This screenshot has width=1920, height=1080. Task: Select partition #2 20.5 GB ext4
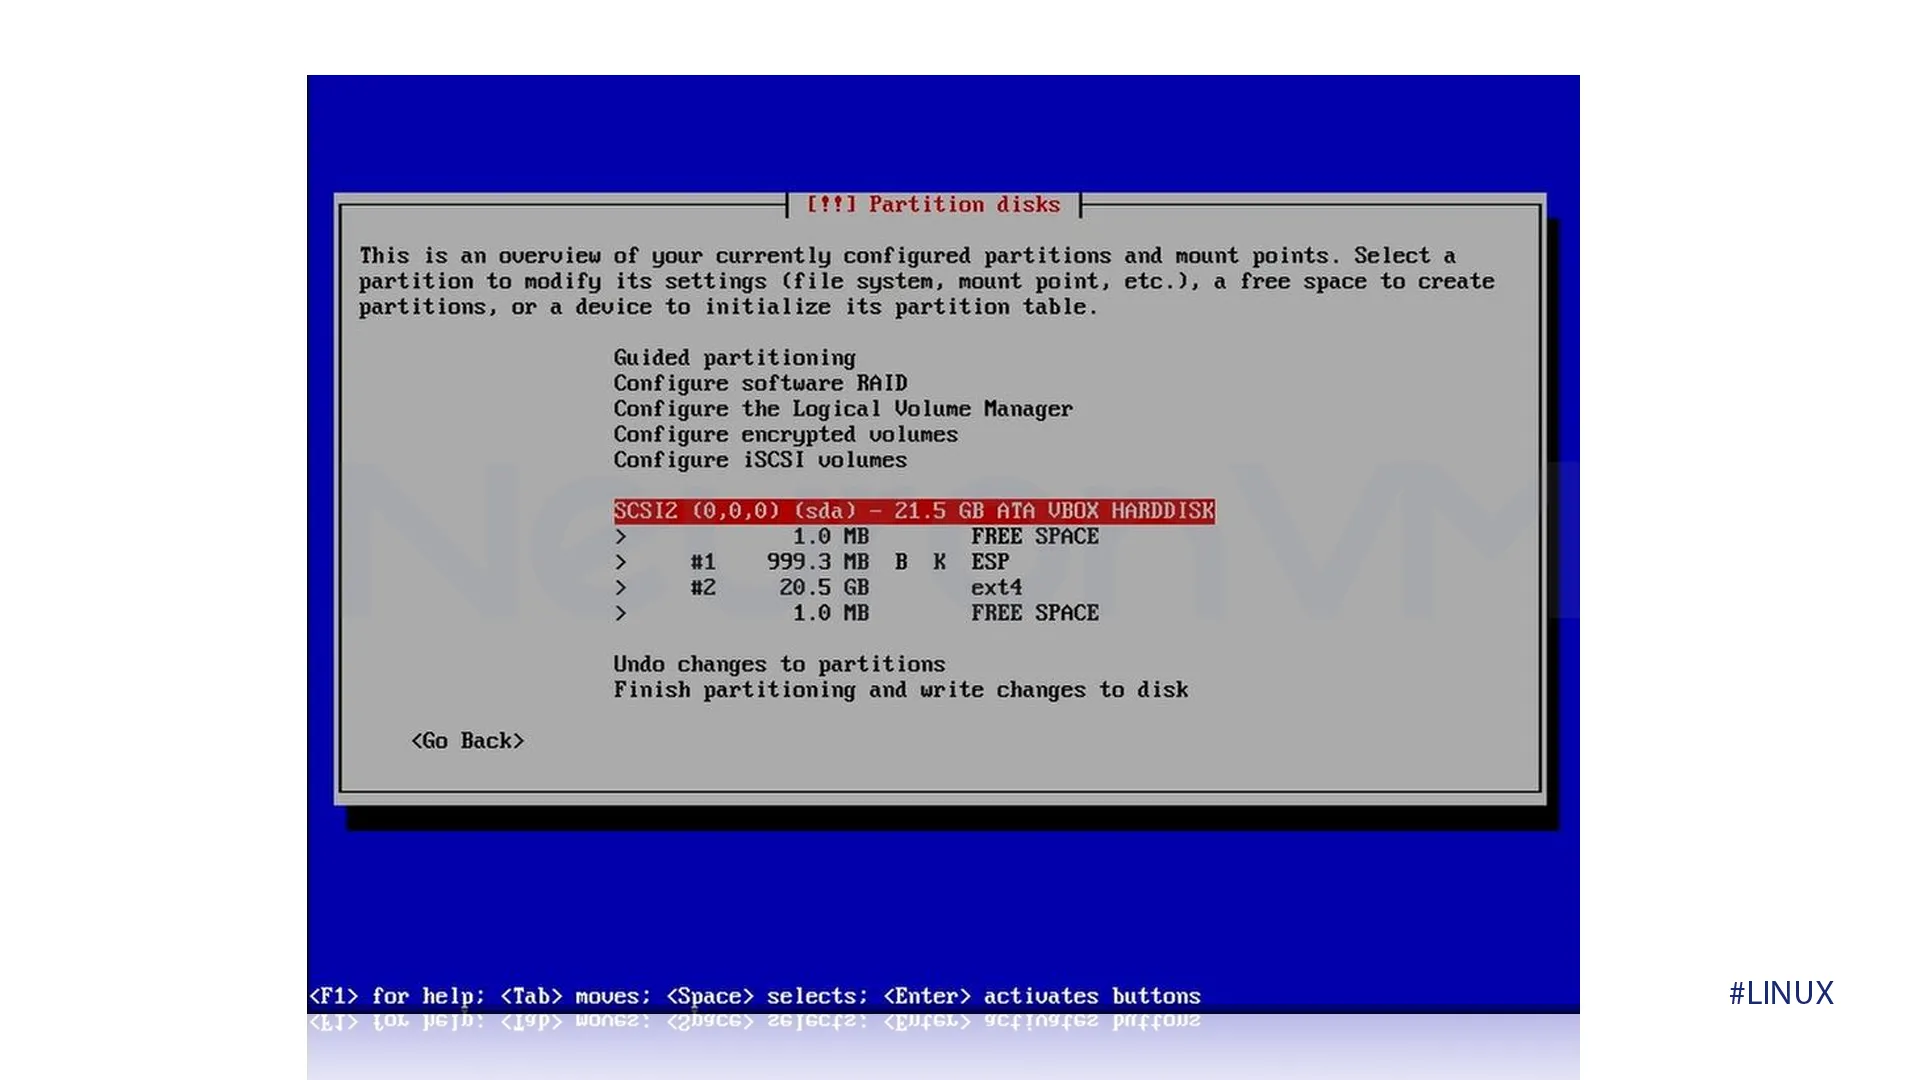point(818,588)
